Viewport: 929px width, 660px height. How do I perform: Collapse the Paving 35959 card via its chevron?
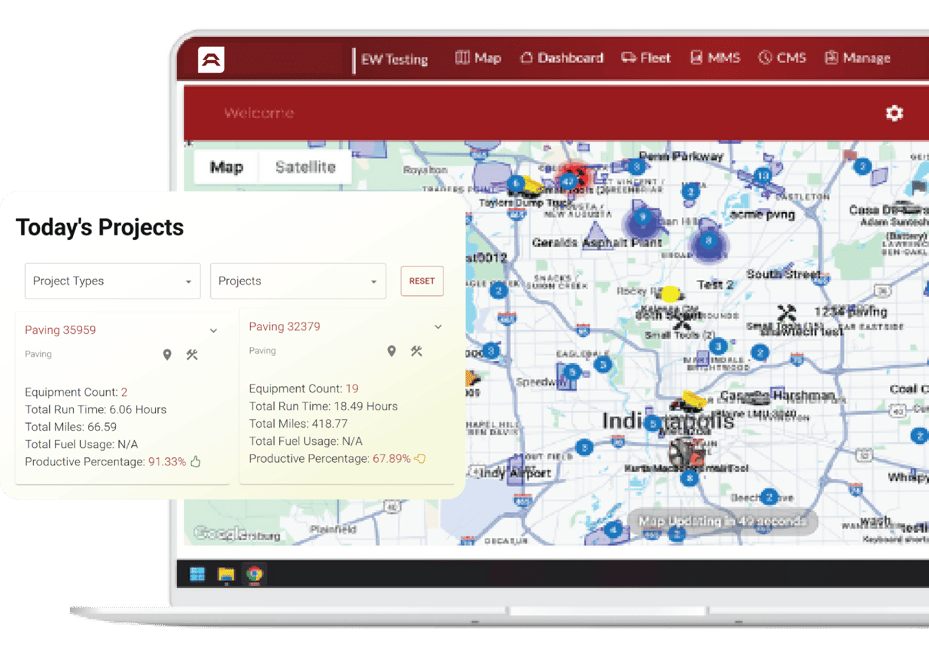pyautogui.click(x=213, y=330)
